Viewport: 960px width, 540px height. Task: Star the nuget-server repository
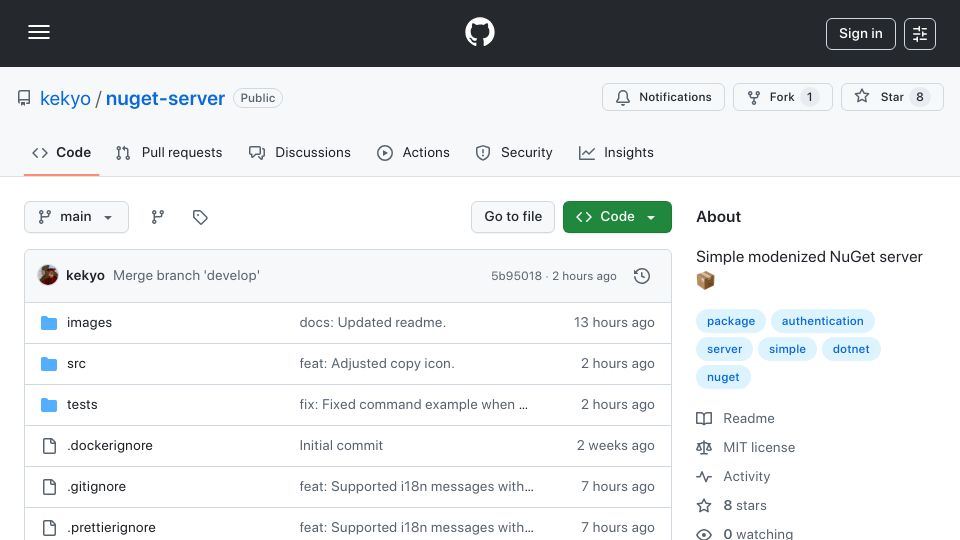[x=892, y=97]
